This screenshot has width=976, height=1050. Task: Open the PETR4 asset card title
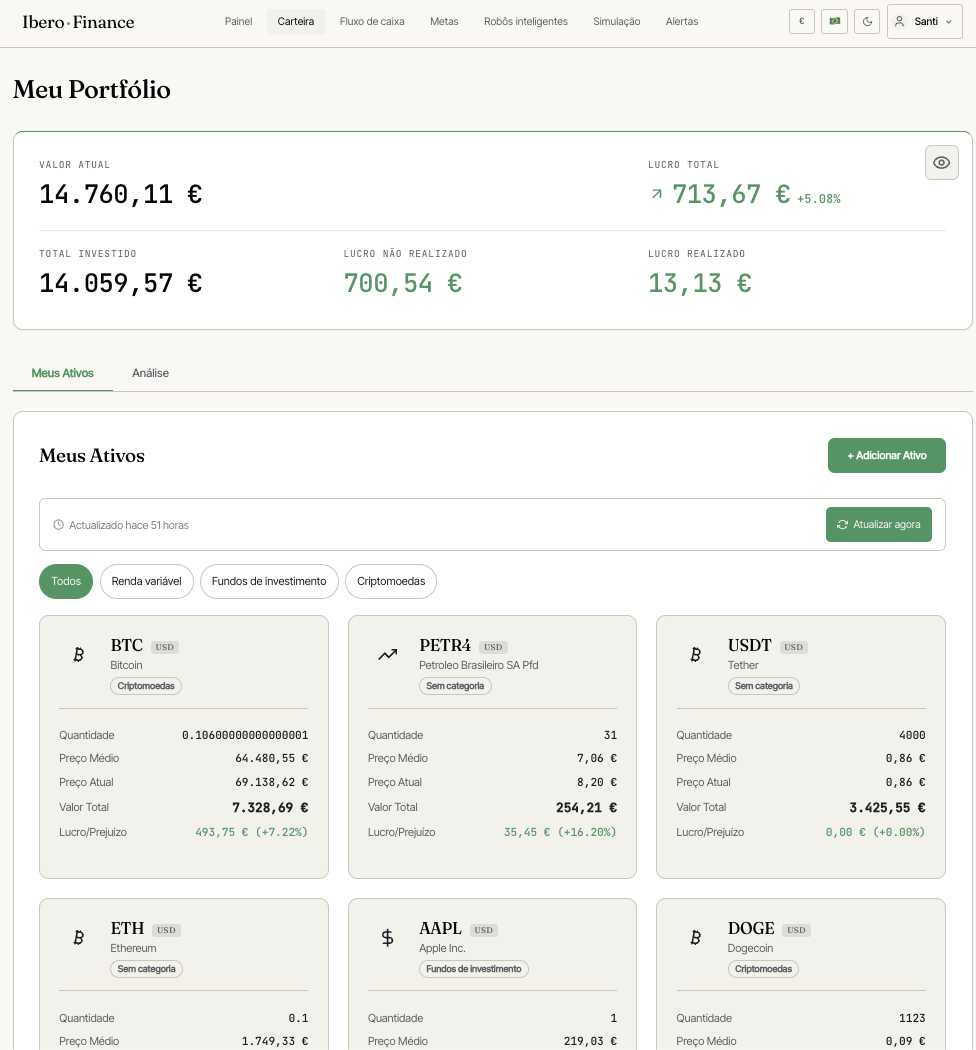pyautogui.click(x=445, y=646)
